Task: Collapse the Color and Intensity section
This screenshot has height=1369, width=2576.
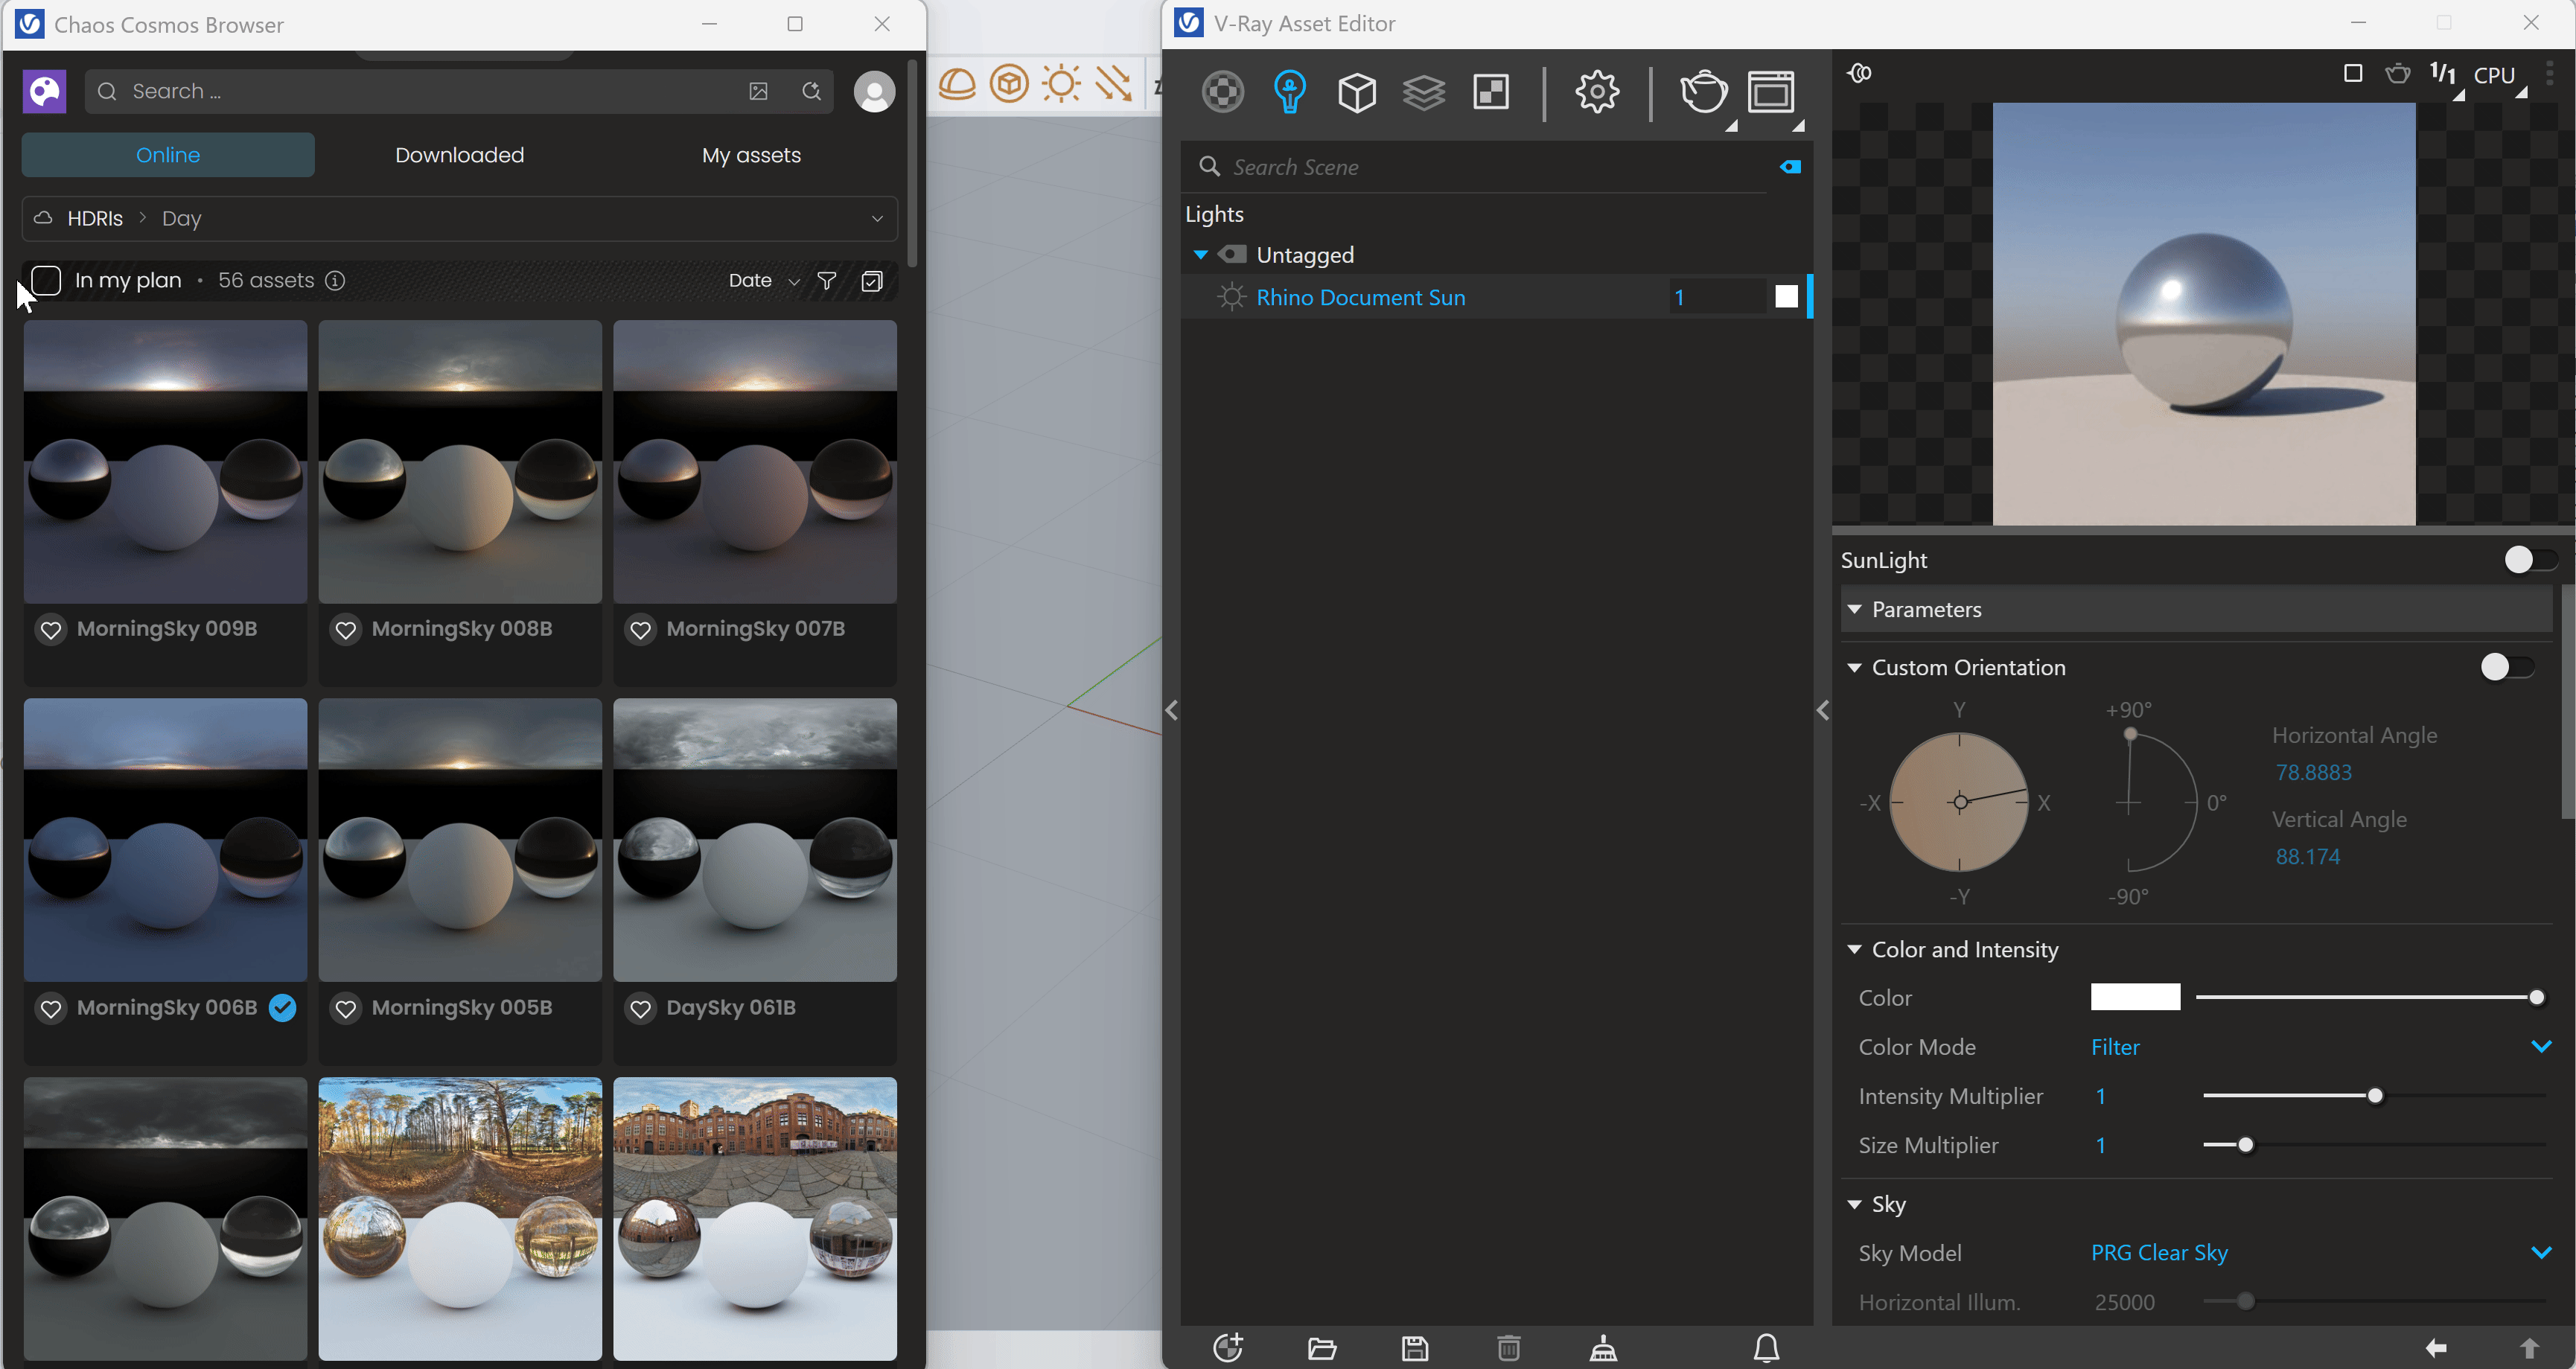Action: tap(1855, 949)
